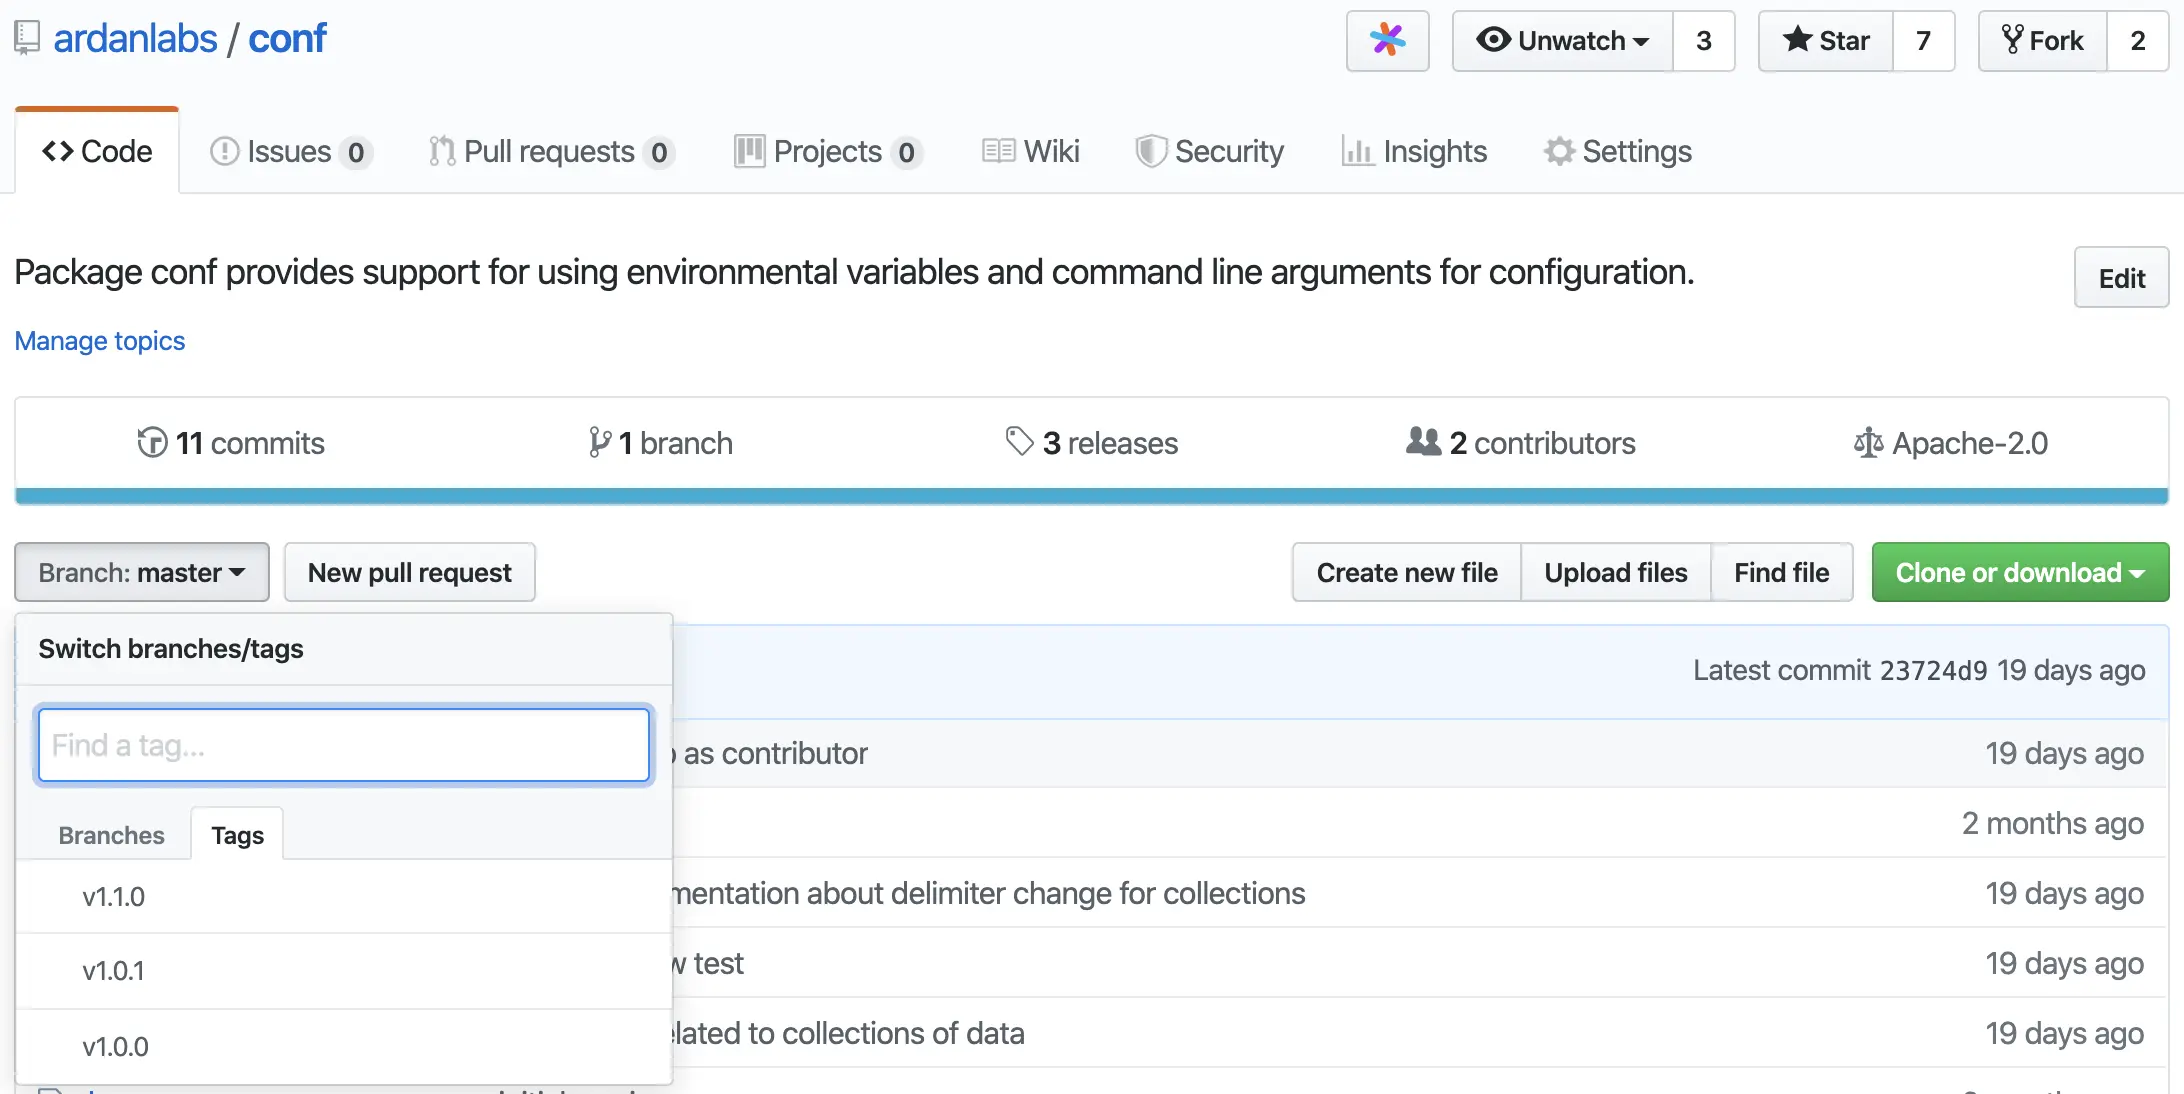Click the branch icon next to 1 branch

point(600,442)
